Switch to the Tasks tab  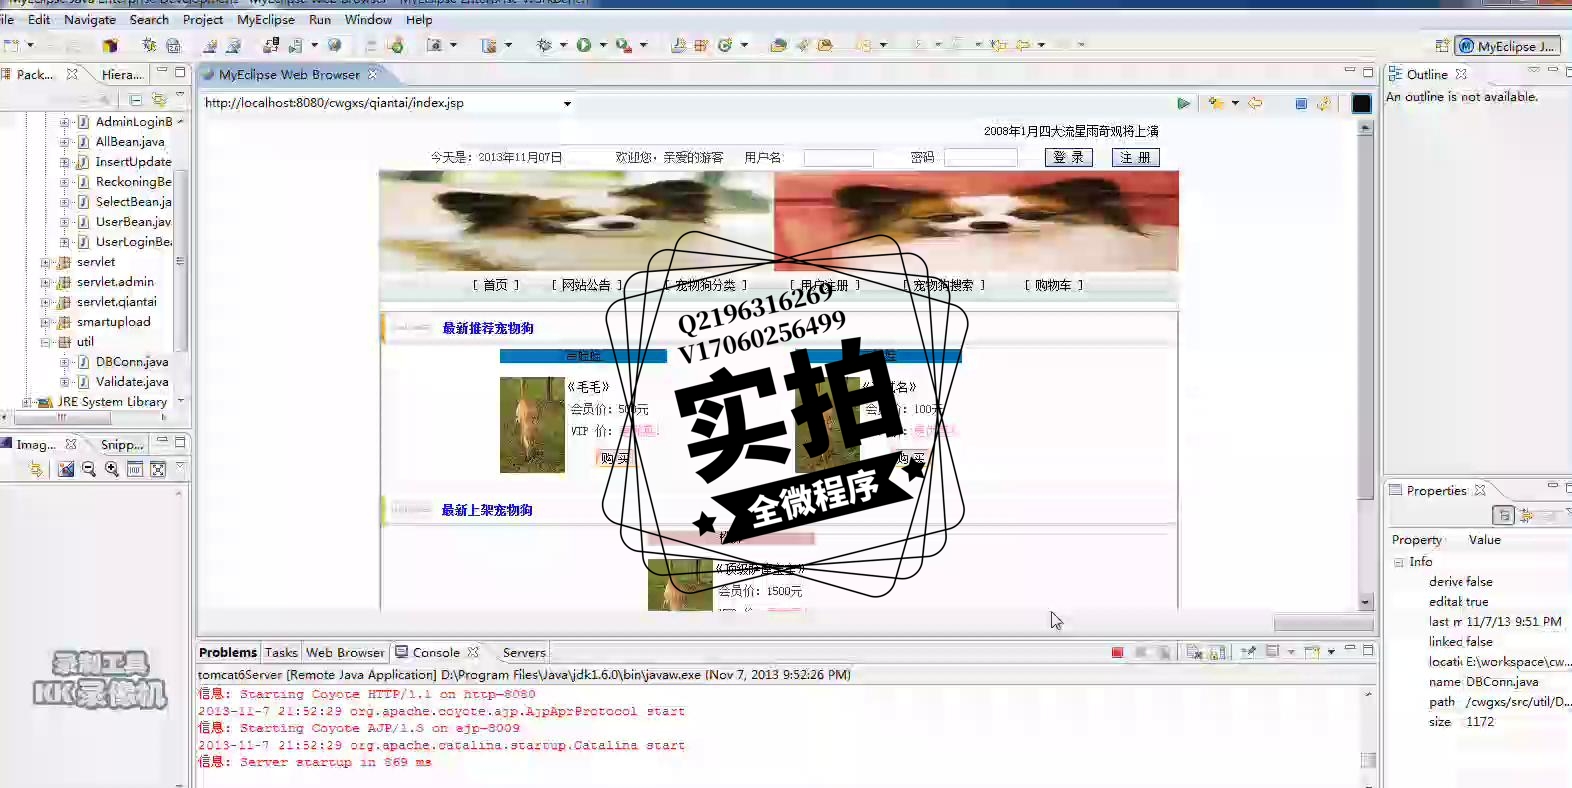coord(281,652)
